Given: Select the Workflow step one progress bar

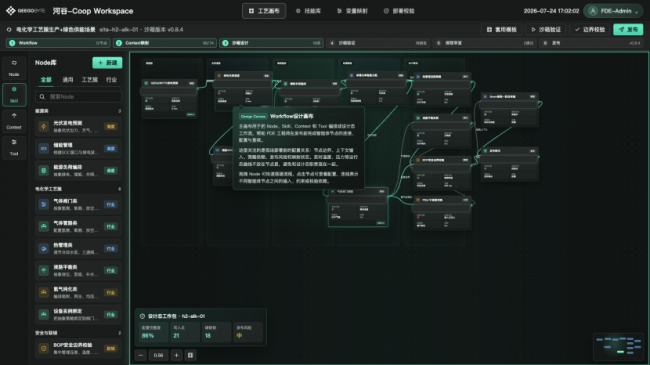Looking at the screenshot, I should (x=58, y=43).
